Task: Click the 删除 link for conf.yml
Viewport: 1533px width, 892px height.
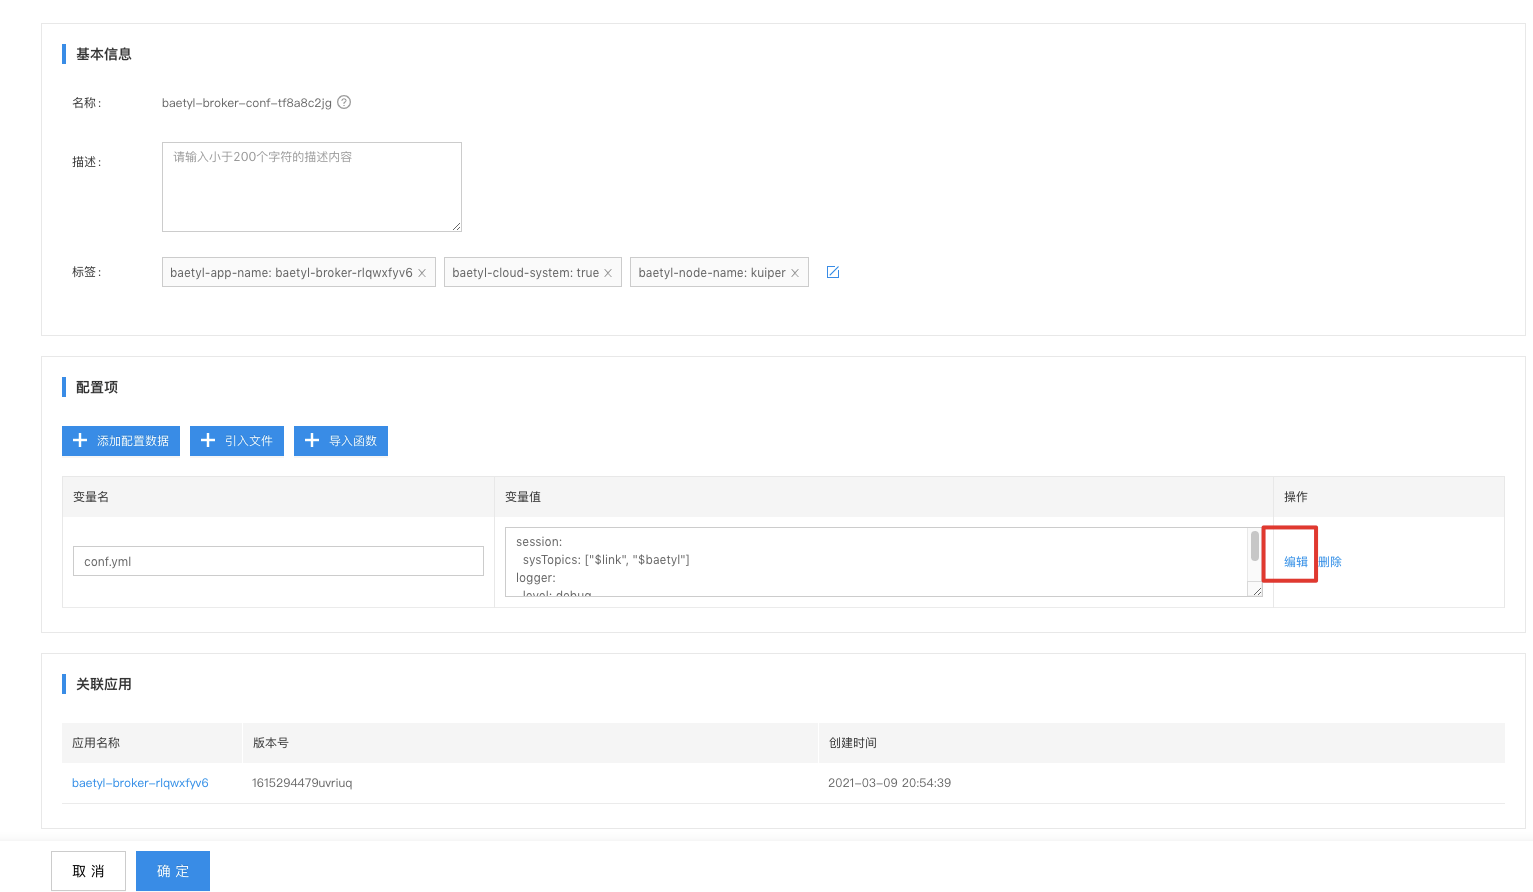Action: click(1330, 562)
